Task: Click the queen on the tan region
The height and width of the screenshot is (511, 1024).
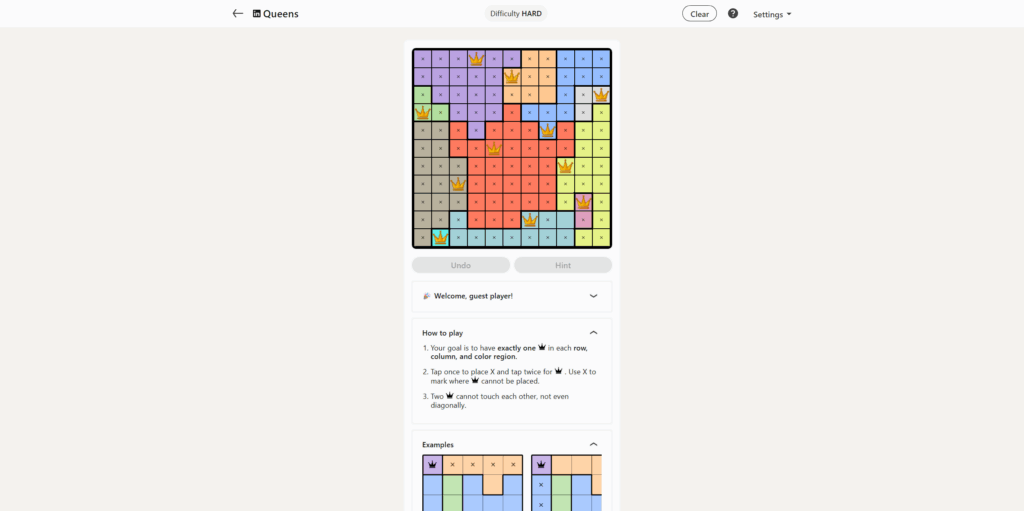Action: click(458, 184)
